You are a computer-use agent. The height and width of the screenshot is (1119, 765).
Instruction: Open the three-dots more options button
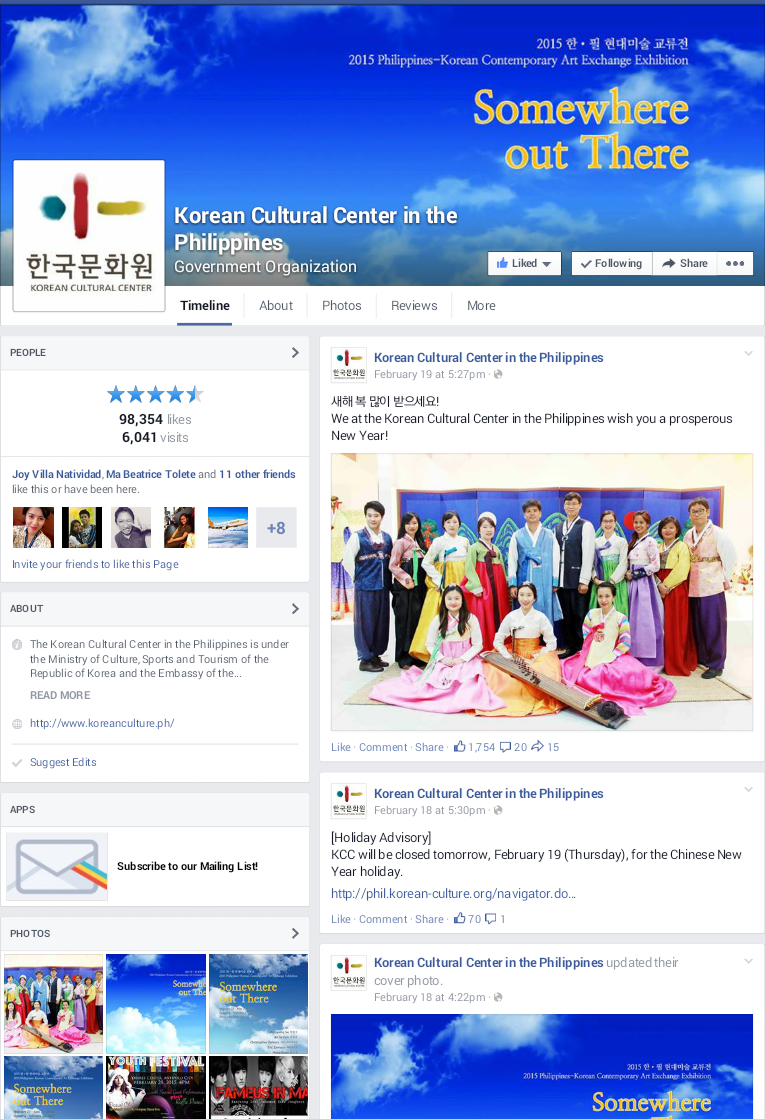[735, 263]
